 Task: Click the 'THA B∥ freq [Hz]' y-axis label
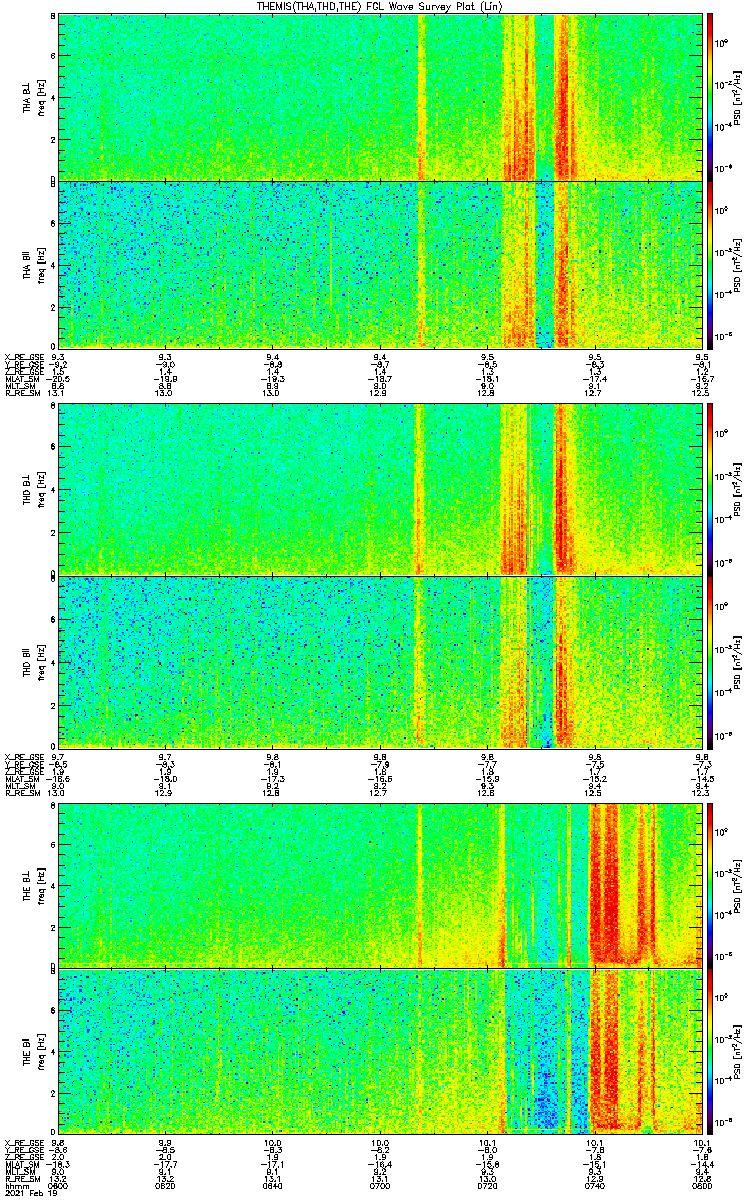(32, 264)
